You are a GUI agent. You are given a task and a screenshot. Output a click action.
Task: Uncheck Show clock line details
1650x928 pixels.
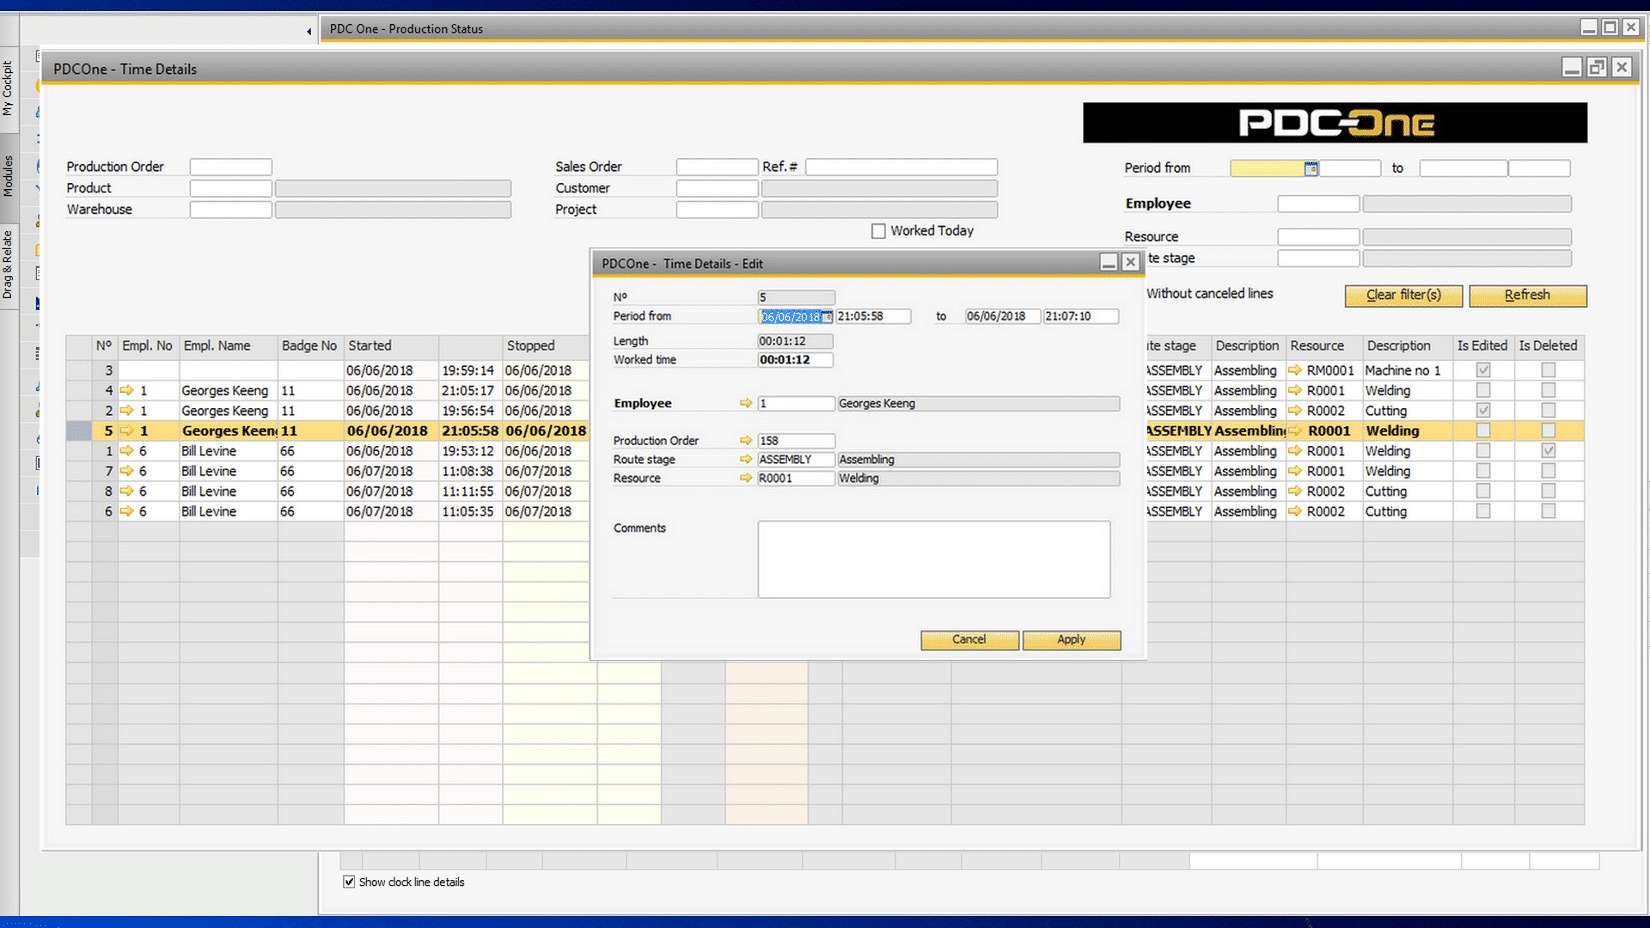pos(349,882)
